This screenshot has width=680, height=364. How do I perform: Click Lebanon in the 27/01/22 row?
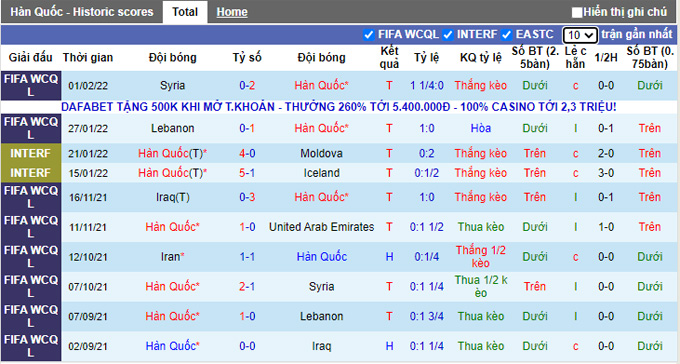173,128
